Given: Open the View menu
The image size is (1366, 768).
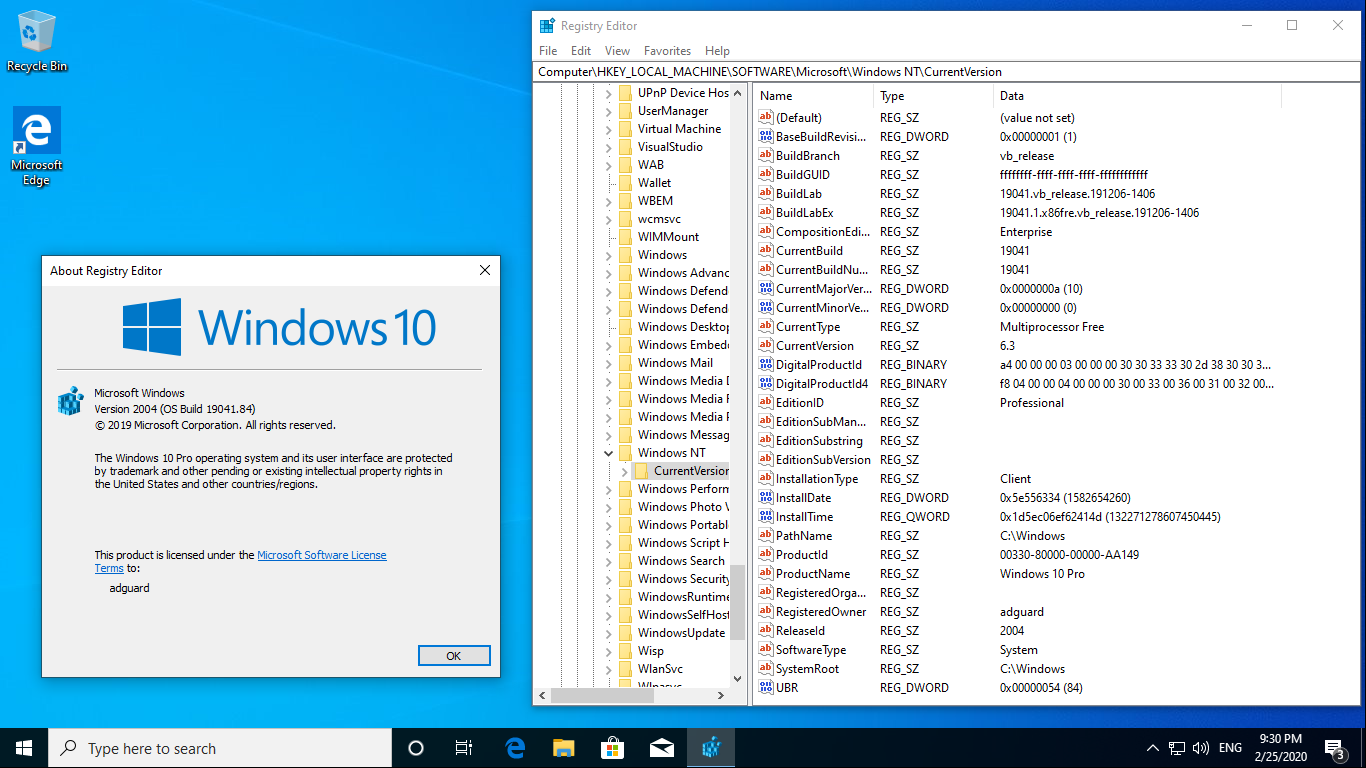Looking at the screenshot, I should [617, 51].
